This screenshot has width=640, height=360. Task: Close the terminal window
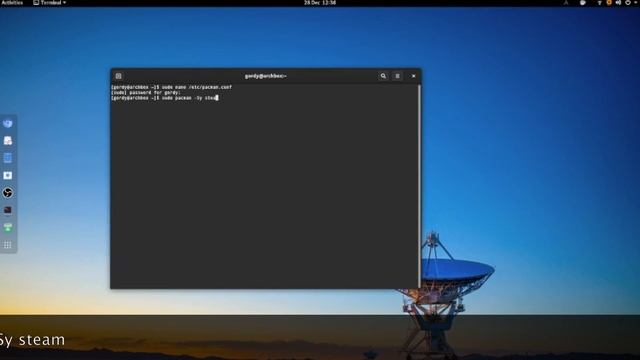[x=413, y=76]
